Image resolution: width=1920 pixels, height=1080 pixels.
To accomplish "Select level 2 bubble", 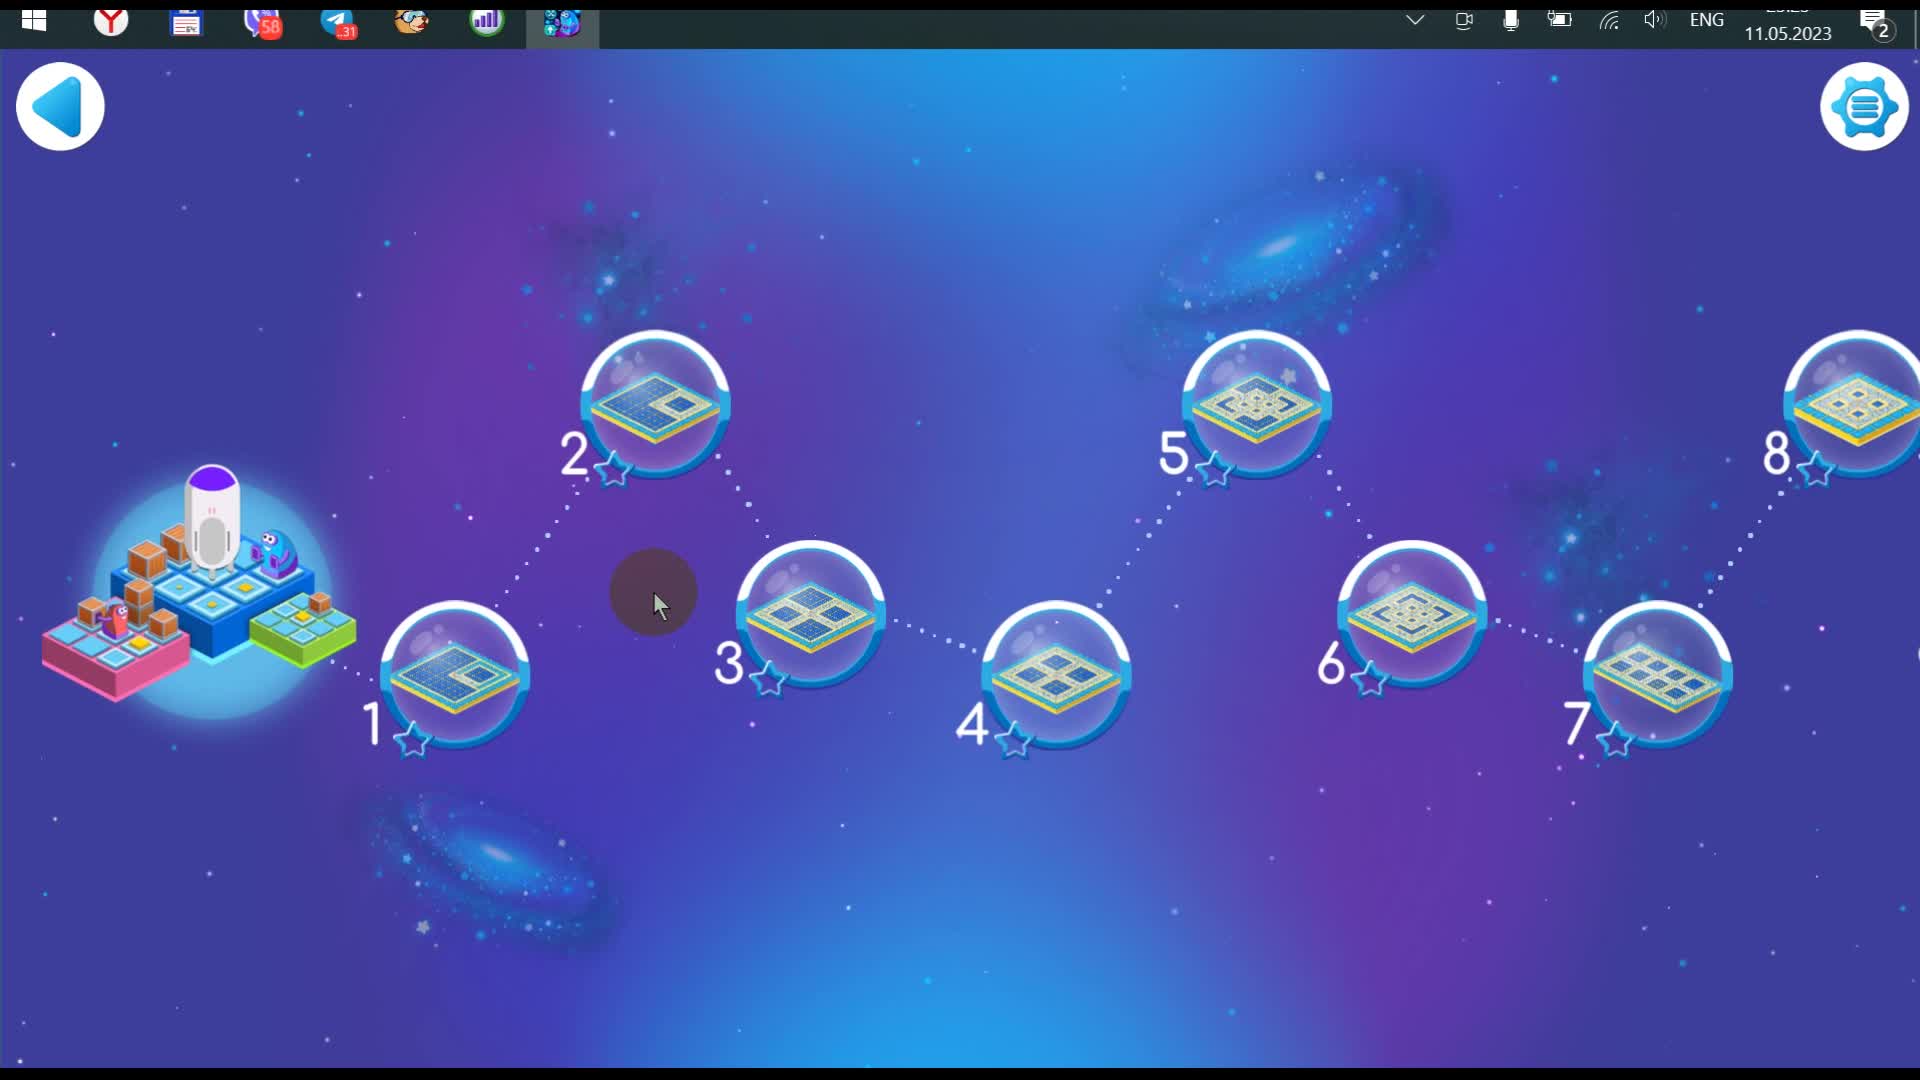I will (x=656, y=404).
